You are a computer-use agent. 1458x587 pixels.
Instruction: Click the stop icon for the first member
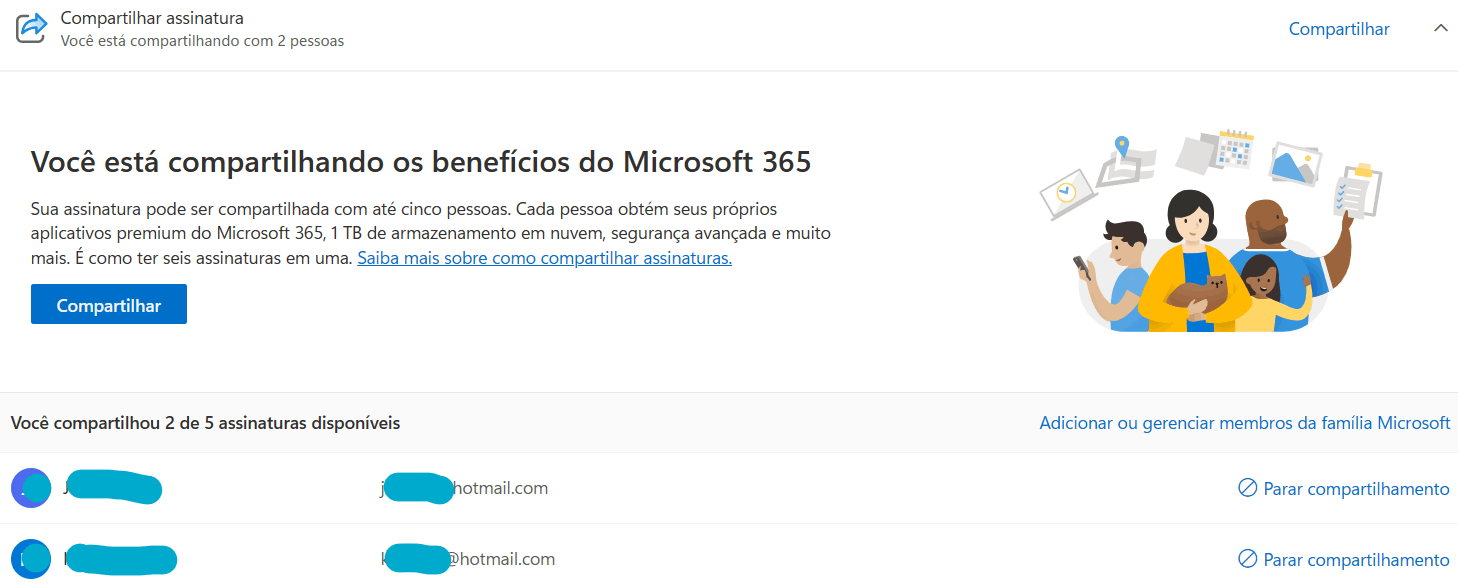click(x=1247, y=488)
